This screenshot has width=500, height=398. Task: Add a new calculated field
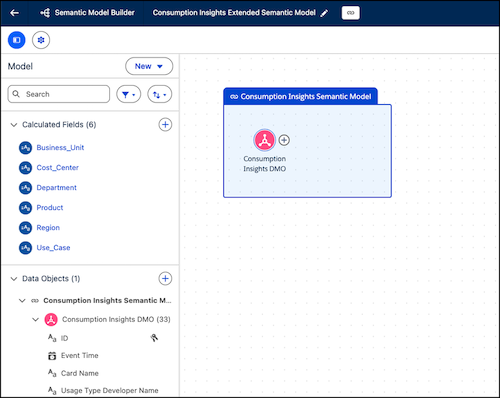pyautogui.click(x=165, y=125)
